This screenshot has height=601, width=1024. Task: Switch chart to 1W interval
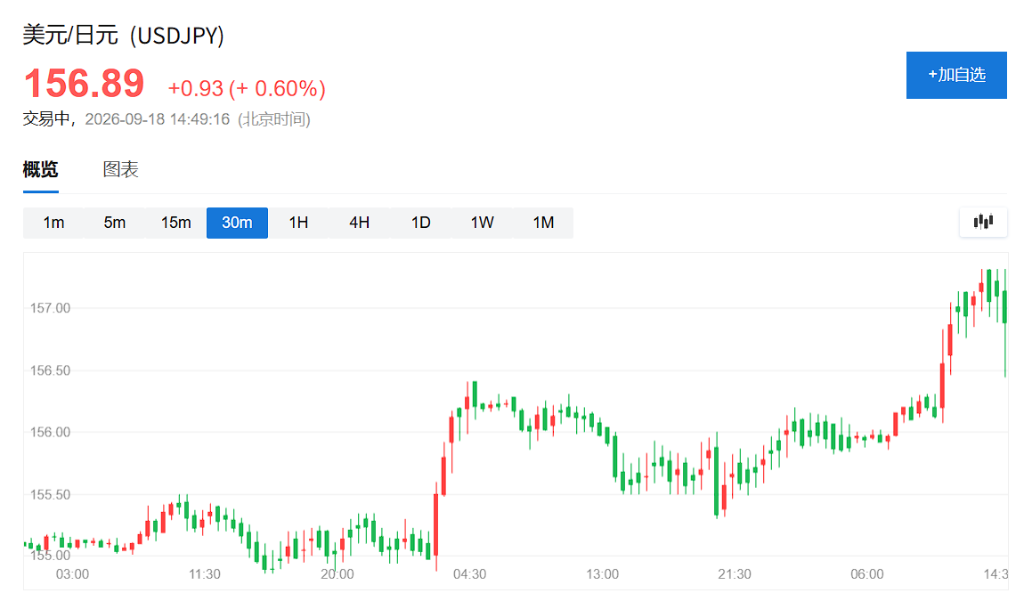pos(482,223)
